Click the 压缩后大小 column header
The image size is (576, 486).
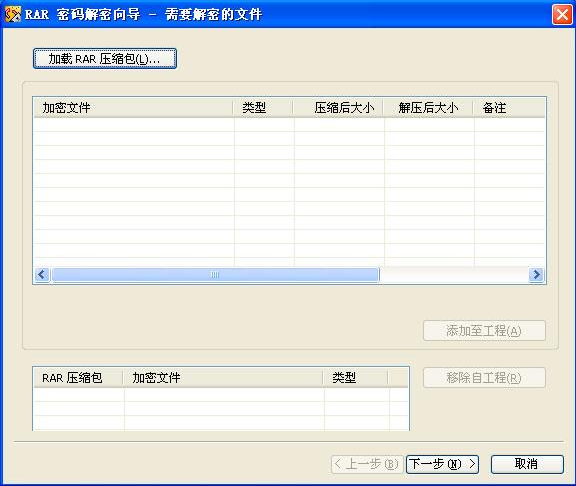(338, 108)
